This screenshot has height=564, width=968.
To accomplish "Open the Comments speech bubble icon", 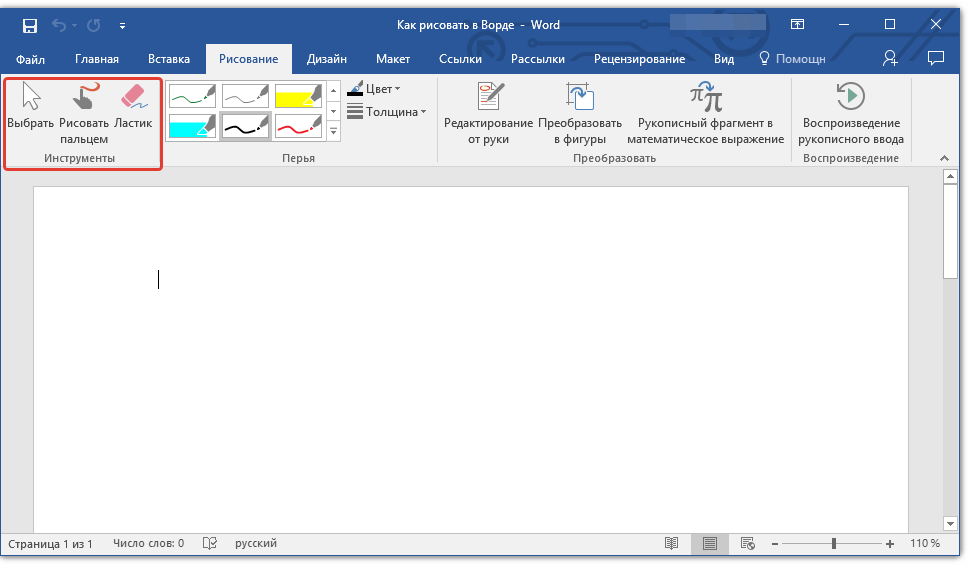I will tap(936, 59).
